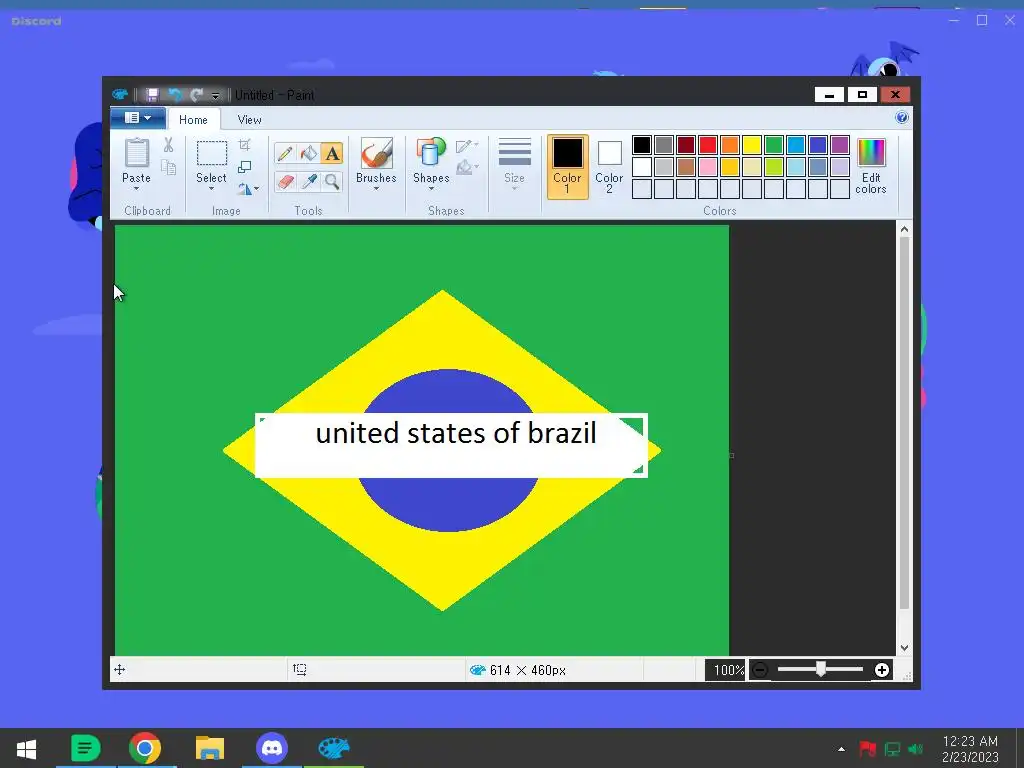This screenshot has width=1024, height=768.
Task: Click the Paint Help question mark icon
Action: point(902,118)
